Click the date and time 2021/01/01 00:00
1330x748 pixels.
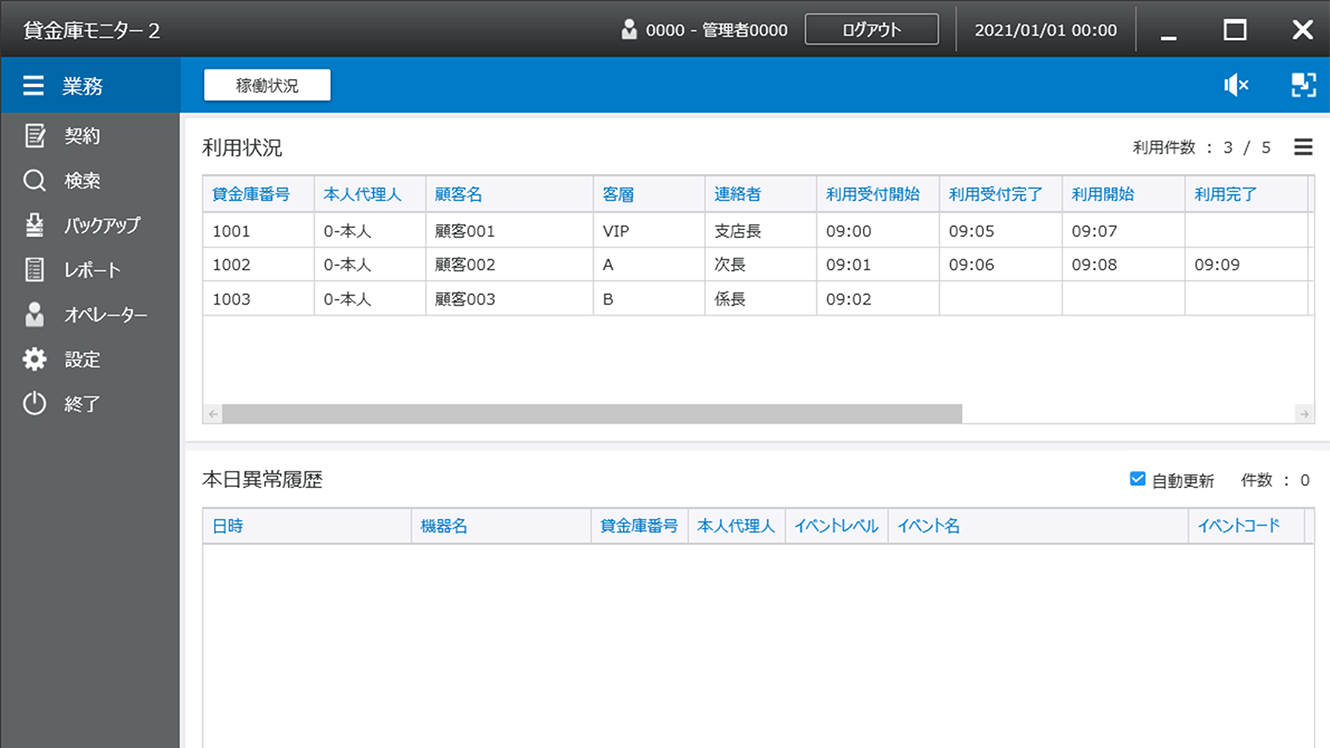tap(1046, 30)
